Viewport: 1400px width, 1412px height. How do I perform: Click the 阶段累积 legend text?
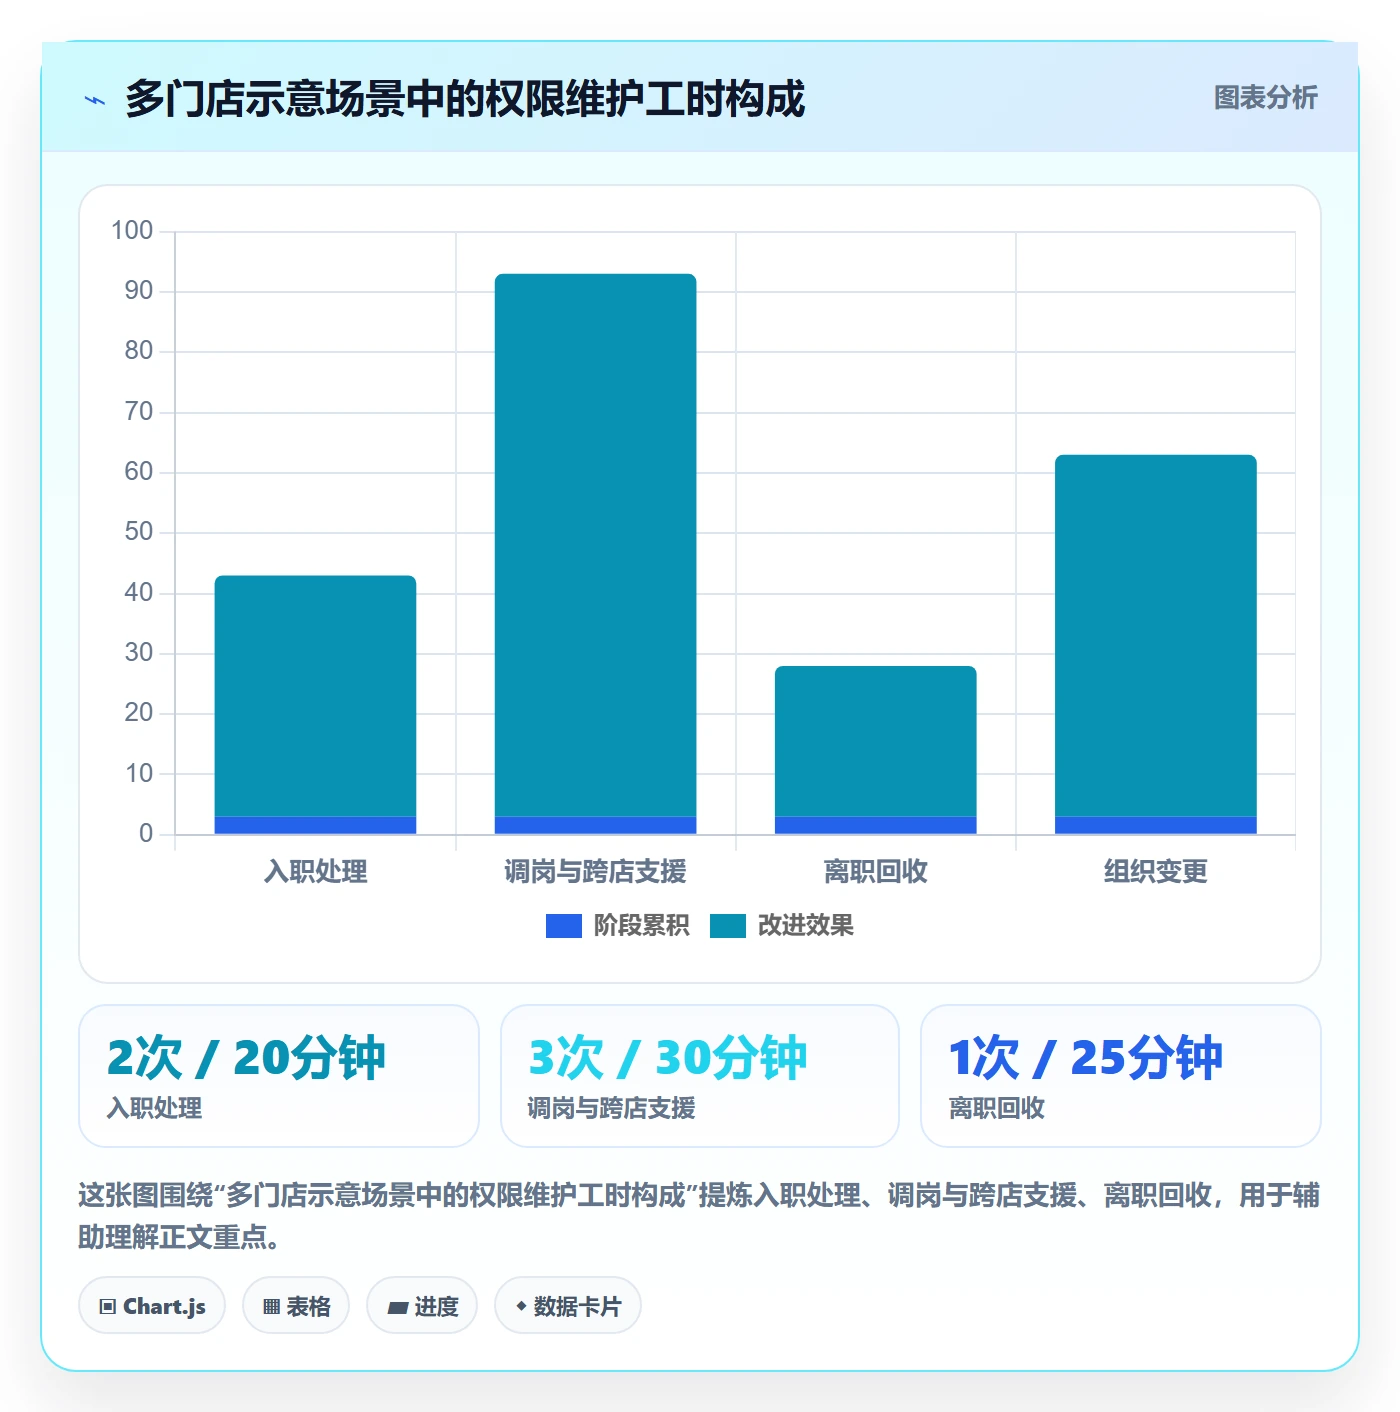(641, 926)
